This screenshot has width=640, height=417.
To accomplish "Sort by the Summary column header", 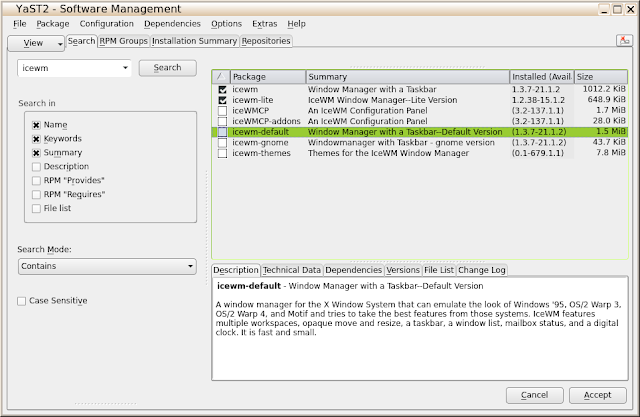I will click(408, 77).
